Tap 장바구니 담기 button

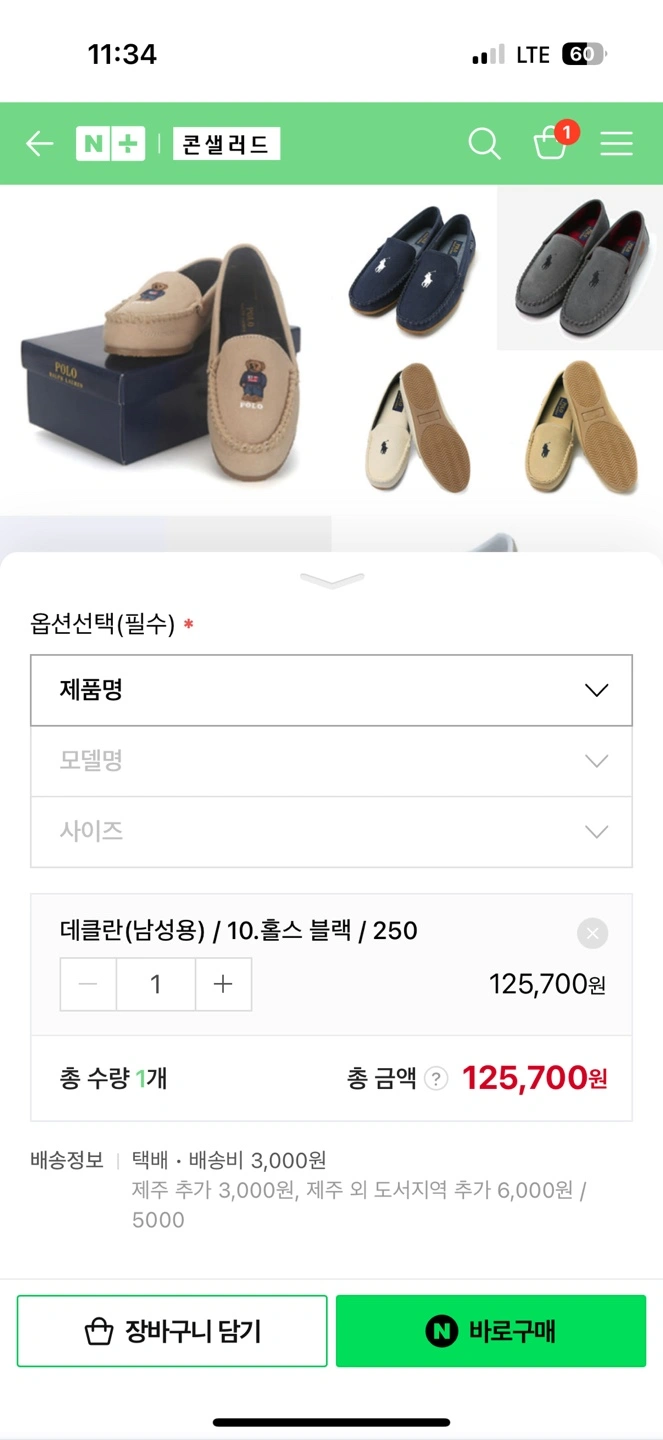pyautogui.click(x=172, y=1331)
